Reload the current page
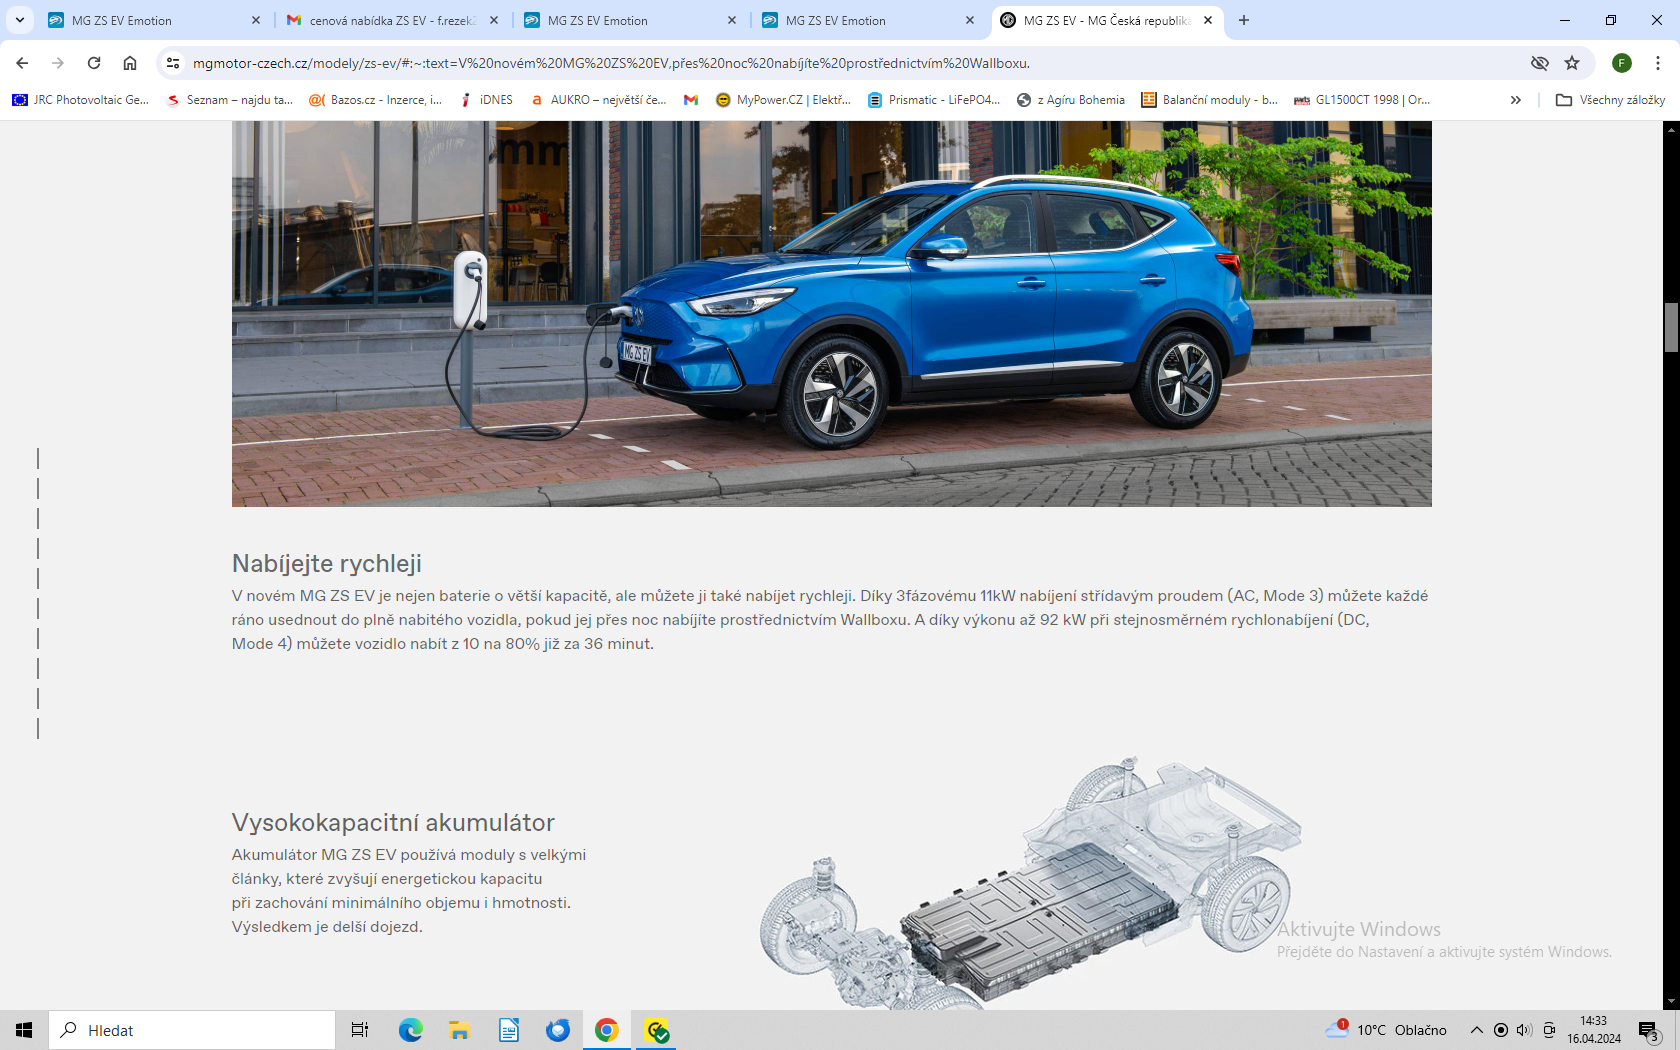 click(x=94, y=63)
